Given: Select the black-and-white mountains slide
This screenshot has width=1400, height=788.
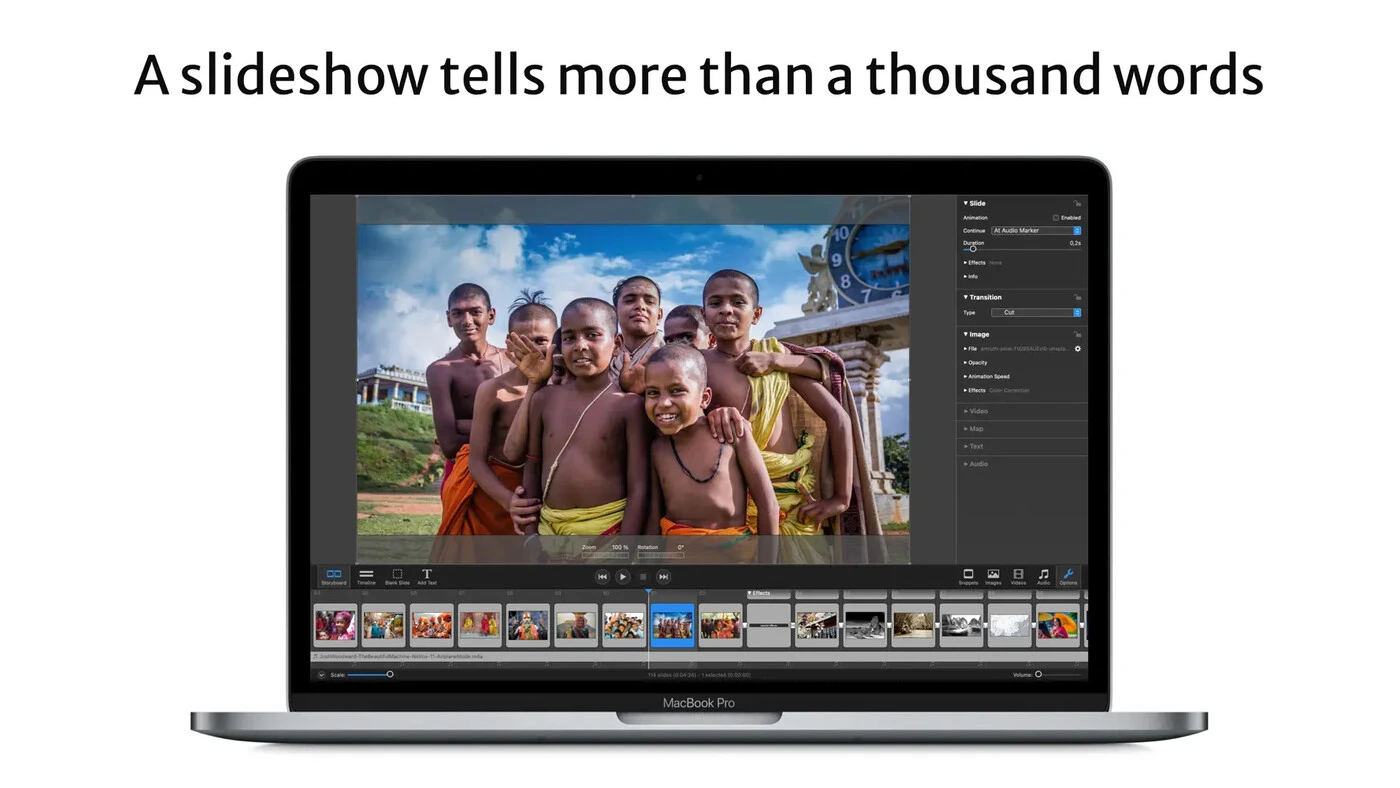Looking at the screenshot, I should click(961, 625).
